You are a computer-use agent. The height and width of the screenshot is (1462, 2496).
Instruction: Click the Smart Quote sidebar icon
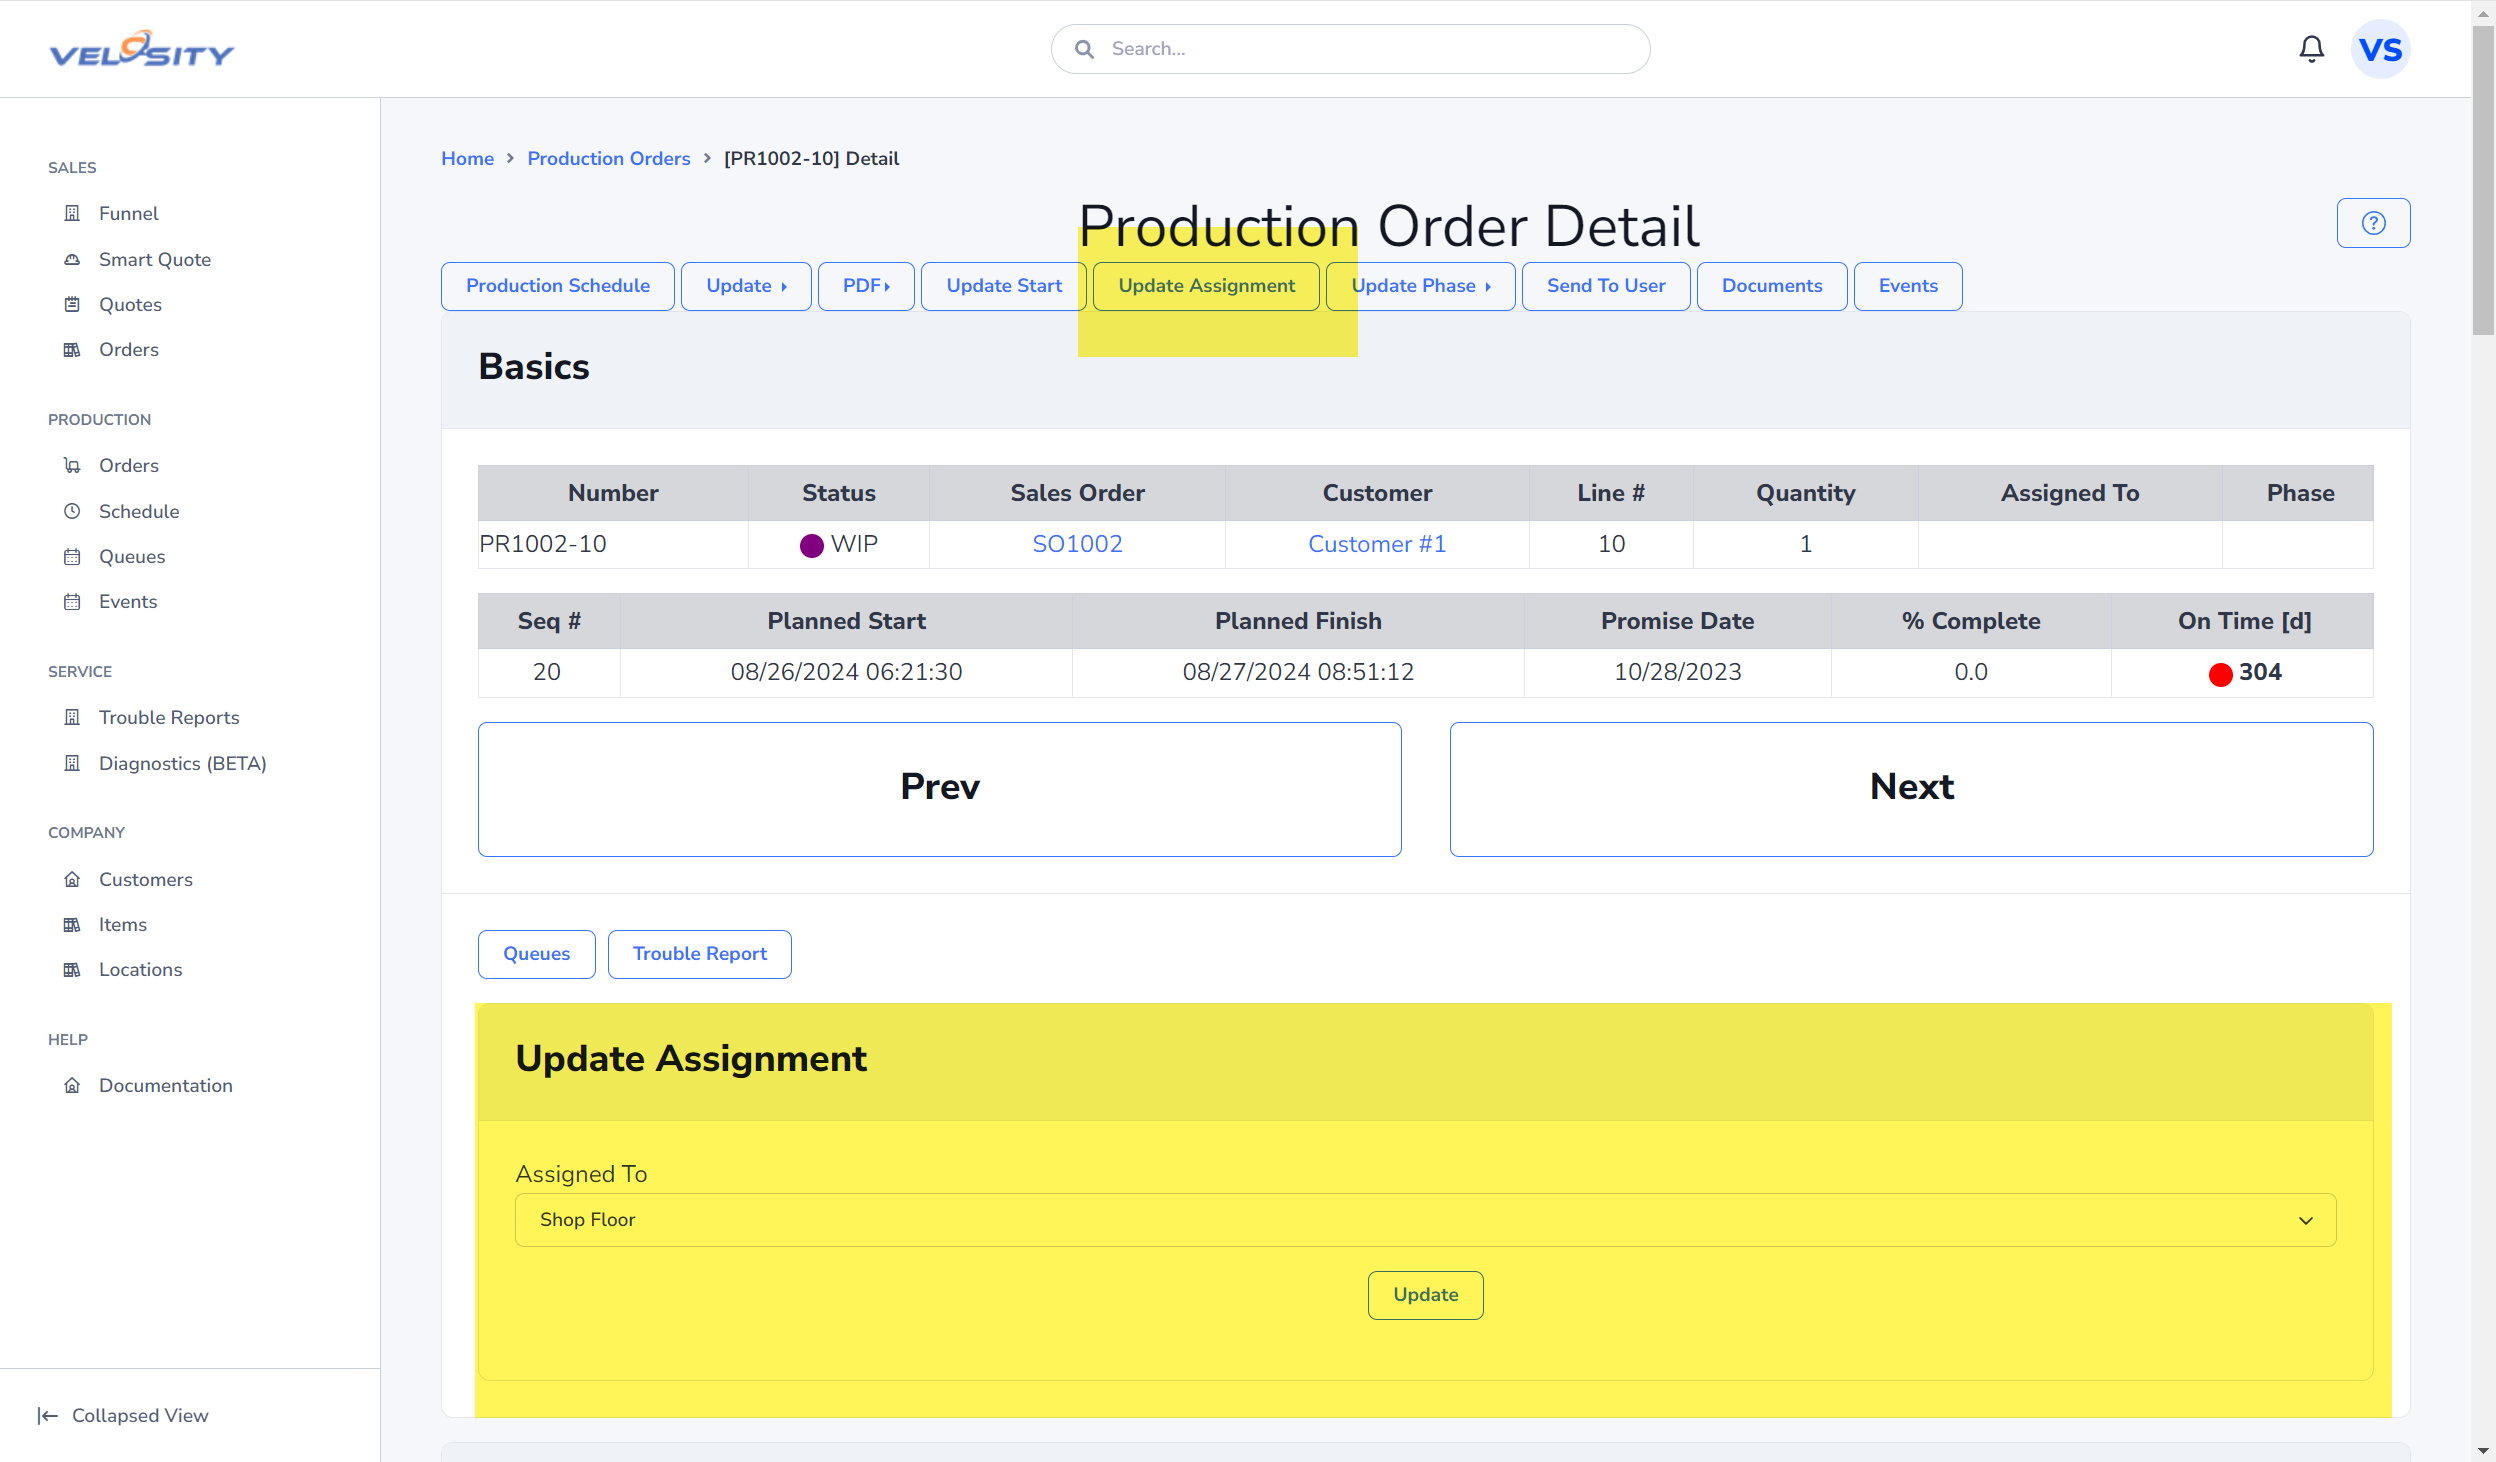[72, 259]
